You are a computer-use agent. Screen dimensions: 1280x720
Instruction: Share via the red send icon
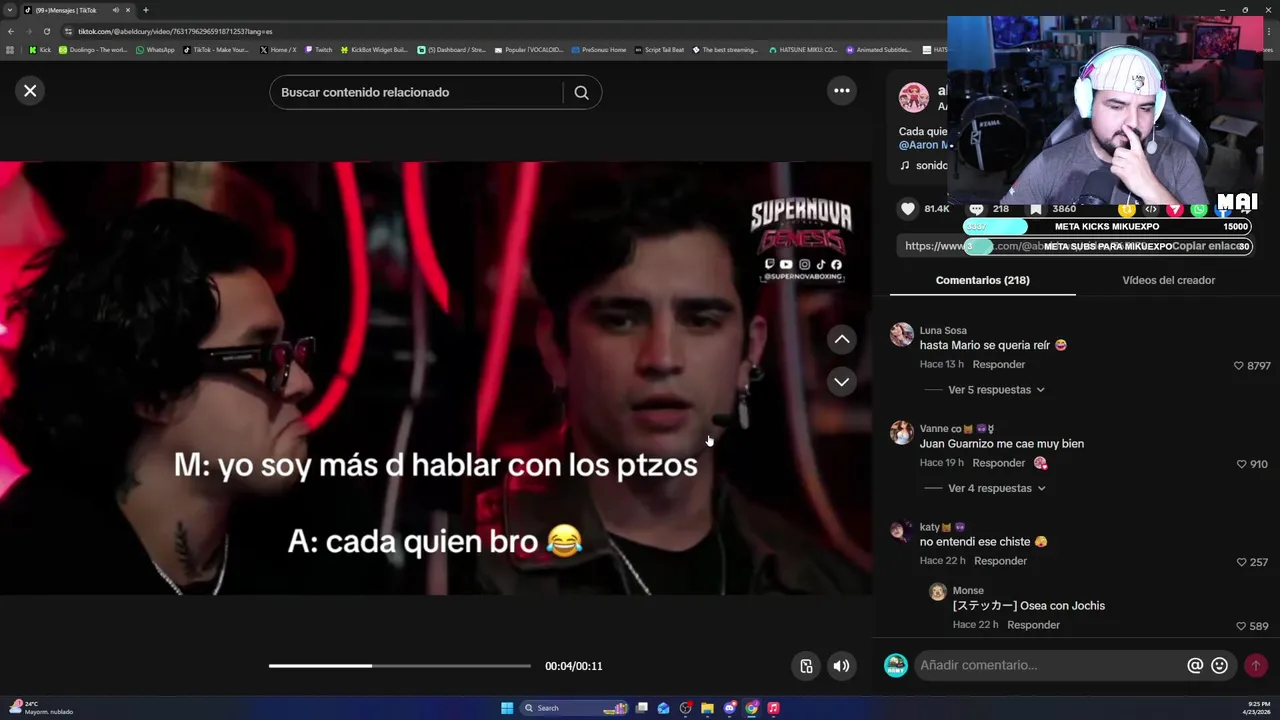point(1175,209)
